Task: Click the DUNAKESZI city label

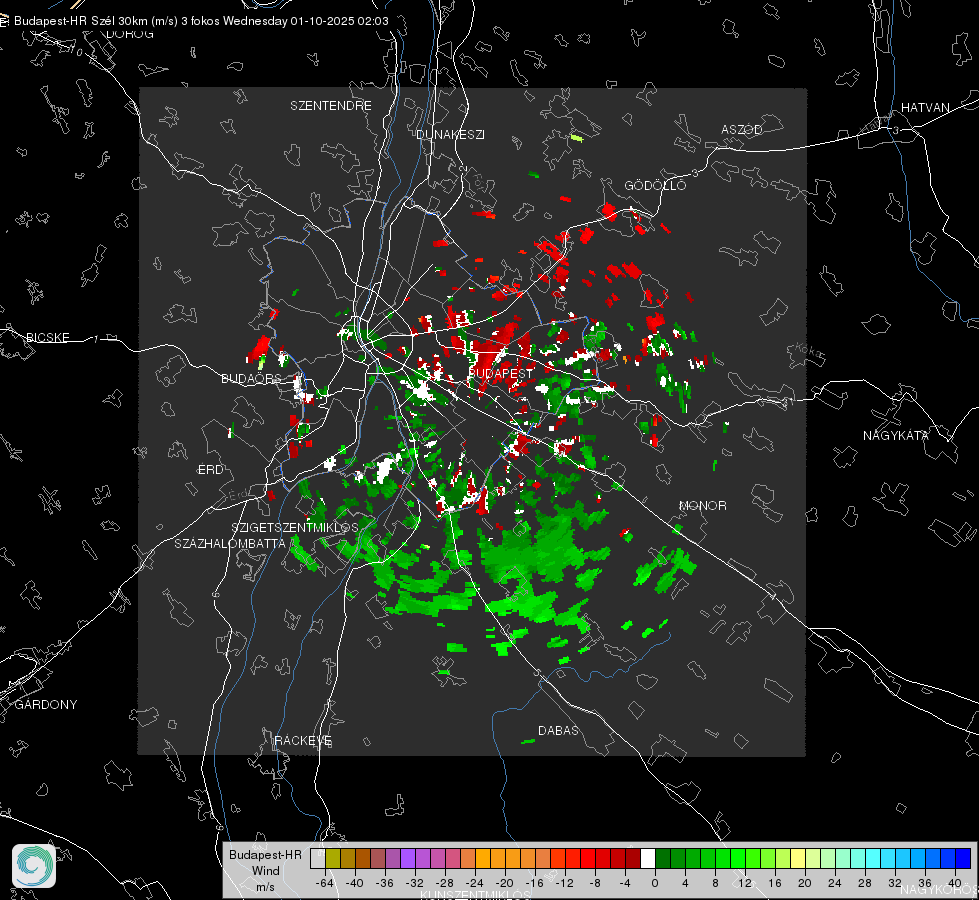Action: point(450,134)
